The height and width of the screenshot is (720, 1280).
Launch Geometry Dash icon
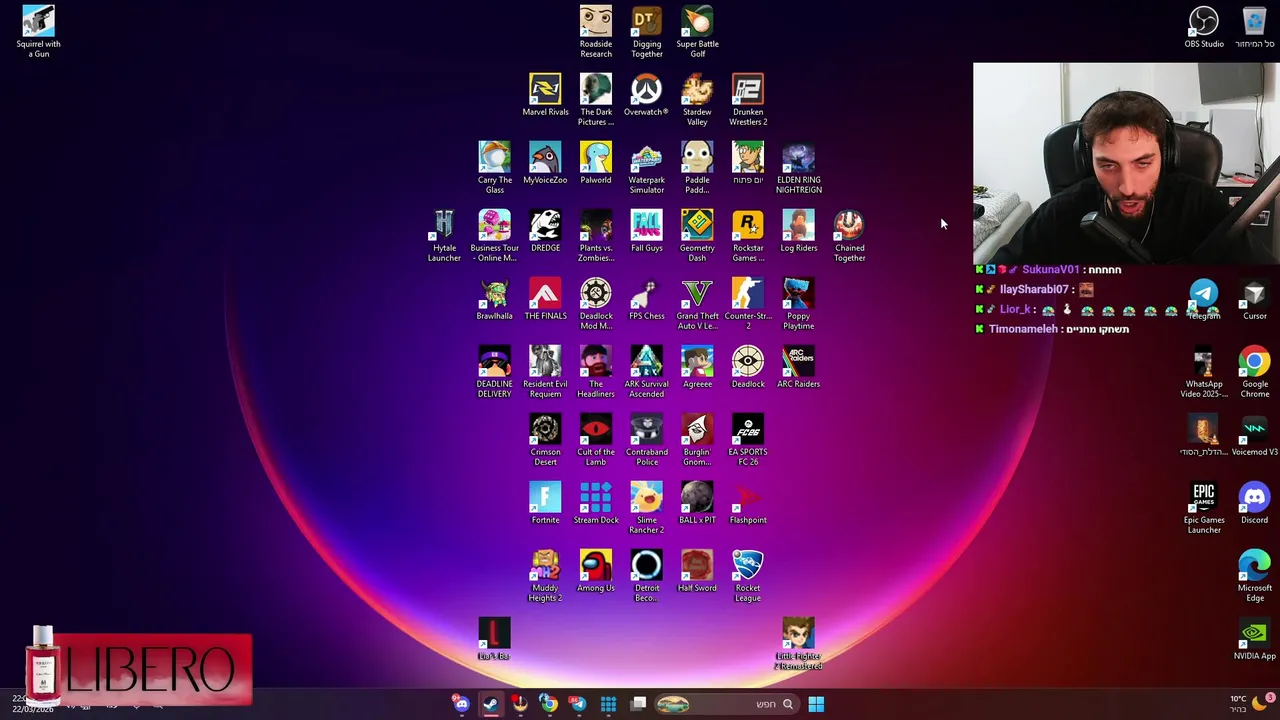[697, 235]
